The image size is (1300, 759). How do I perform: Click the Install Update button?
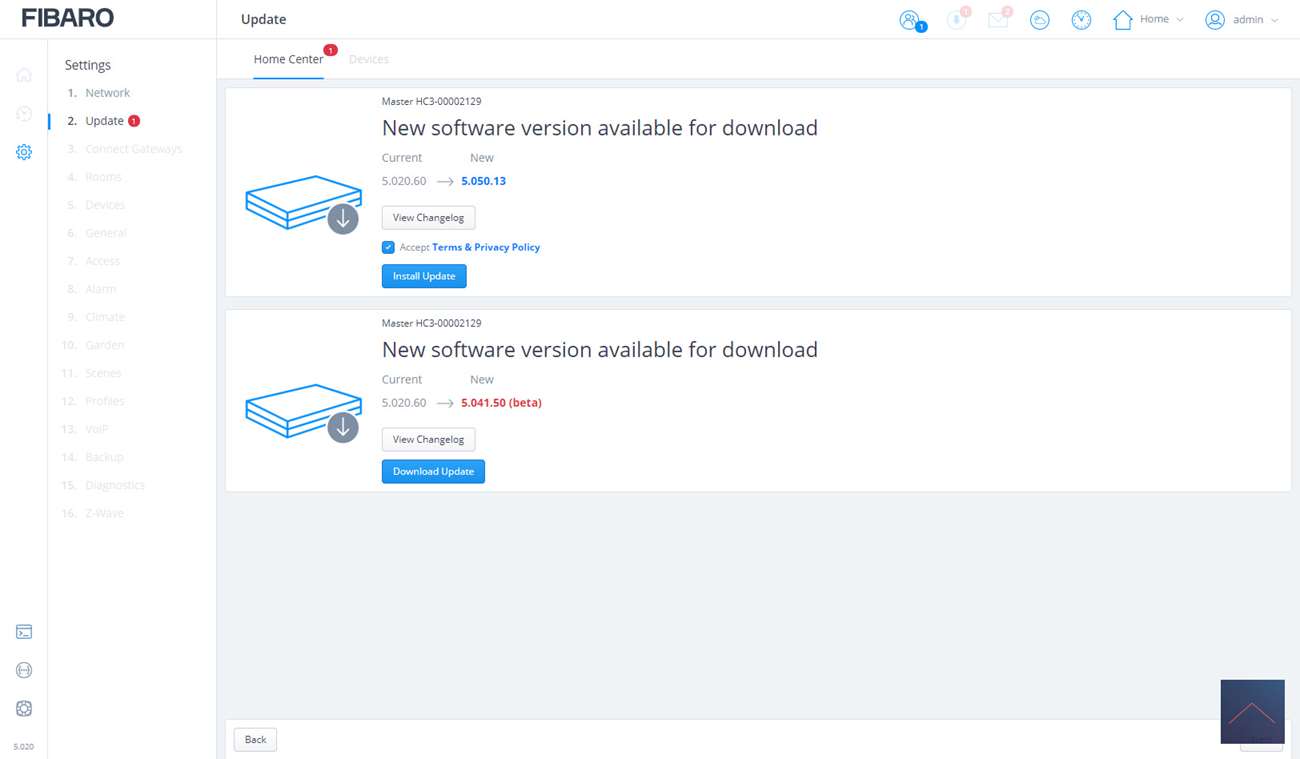(x=424, y=276)
